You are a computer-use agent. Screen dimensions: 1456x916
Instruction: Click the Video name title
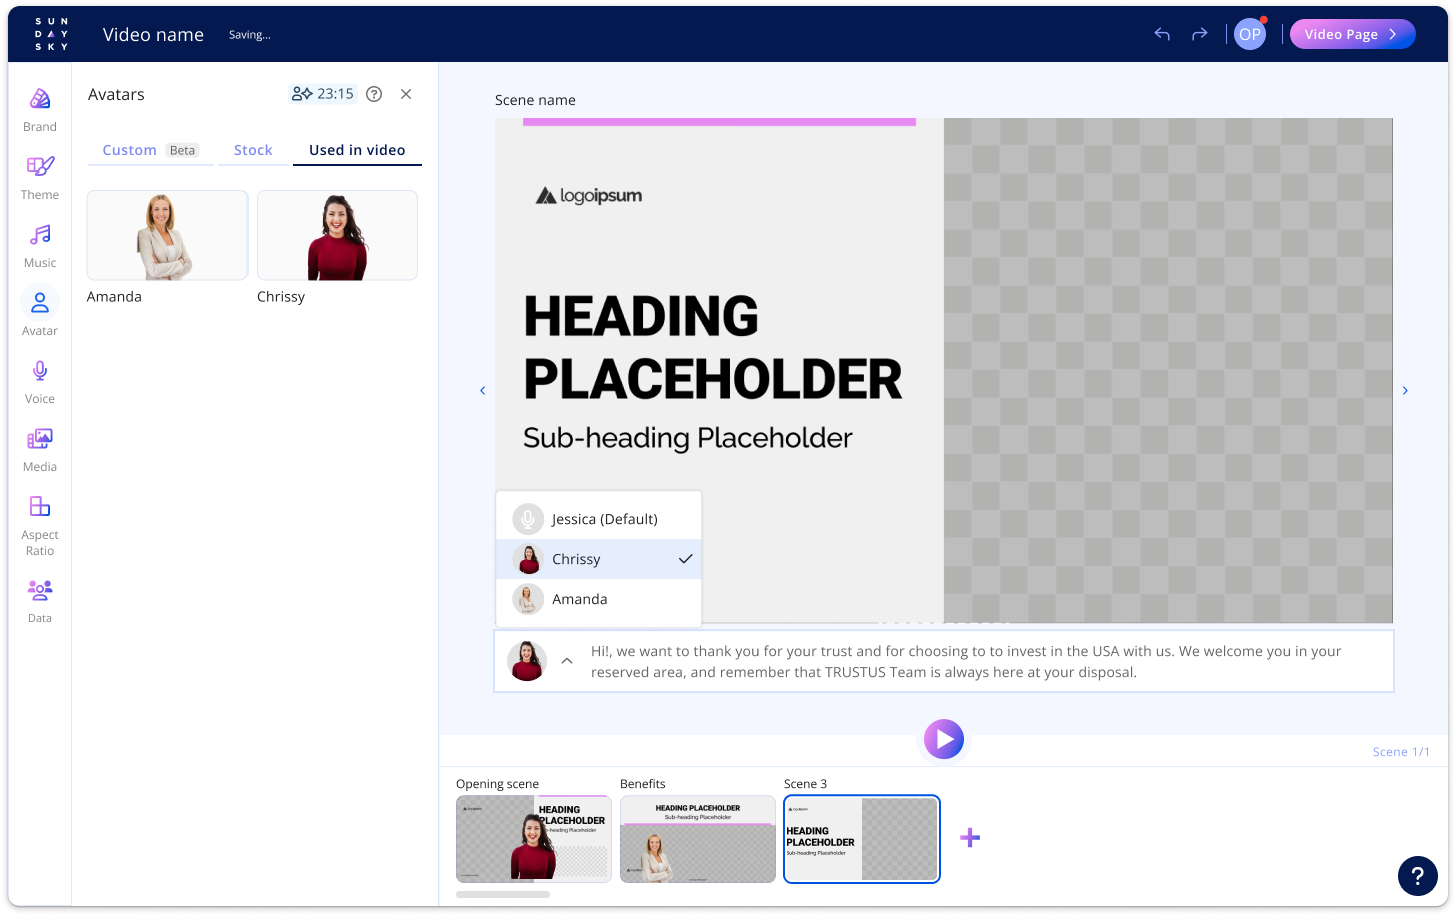(153, 34)
